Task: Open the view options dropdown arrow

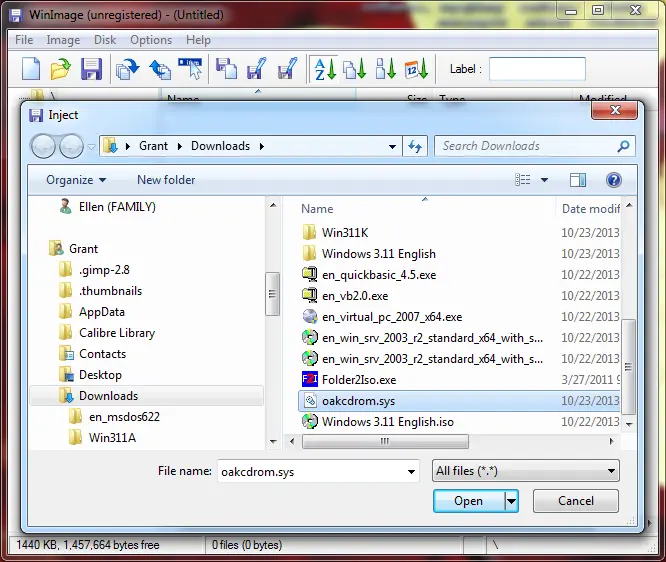Action: [544, 180]
